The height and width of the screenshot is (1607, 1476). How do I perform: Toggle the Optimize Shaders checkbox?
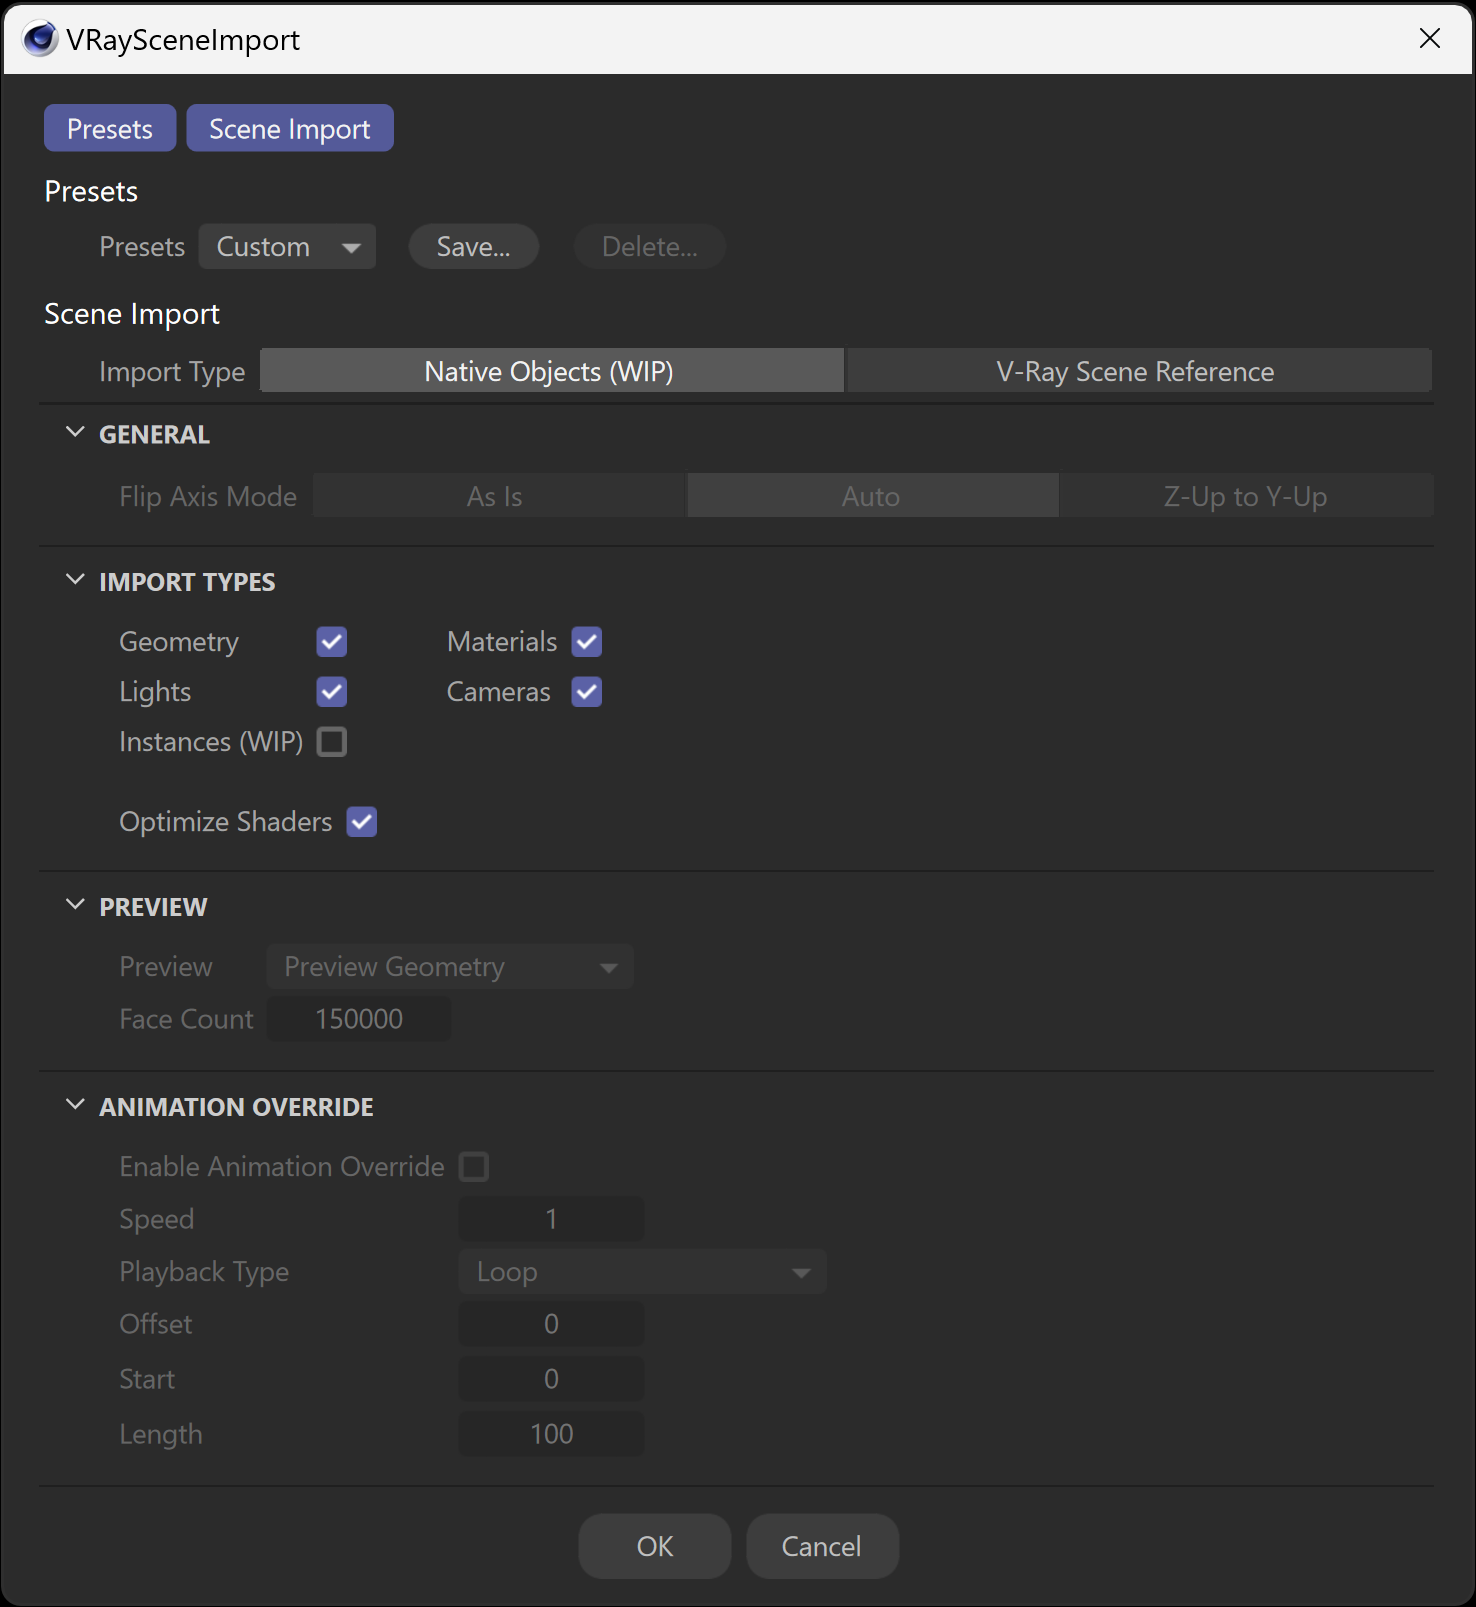pos(362,822)
